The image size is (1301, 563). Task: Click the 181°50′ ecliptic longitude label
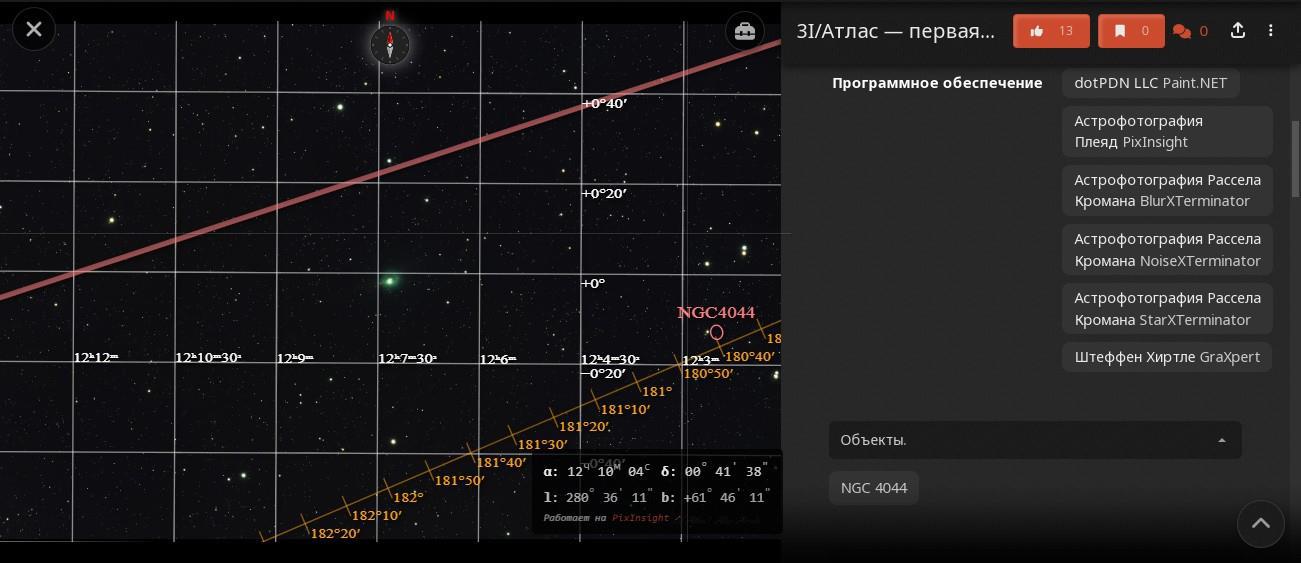[459, 480]
